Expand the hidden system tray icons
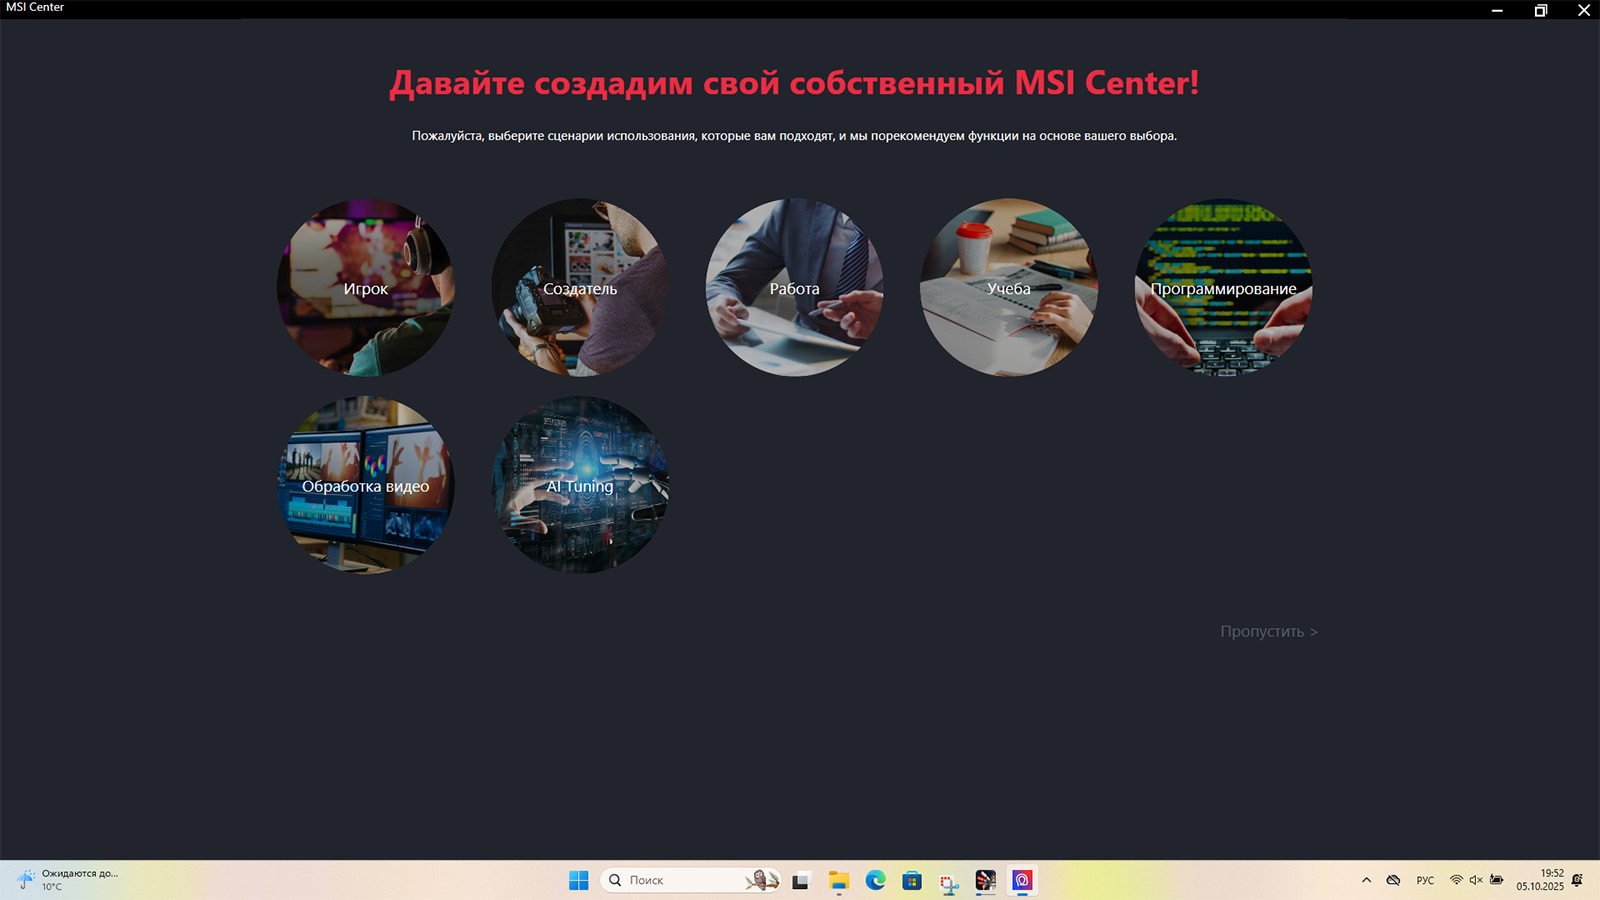Image resolution: width=1600 pixels, height=900 pixels. click(1366, 880)
